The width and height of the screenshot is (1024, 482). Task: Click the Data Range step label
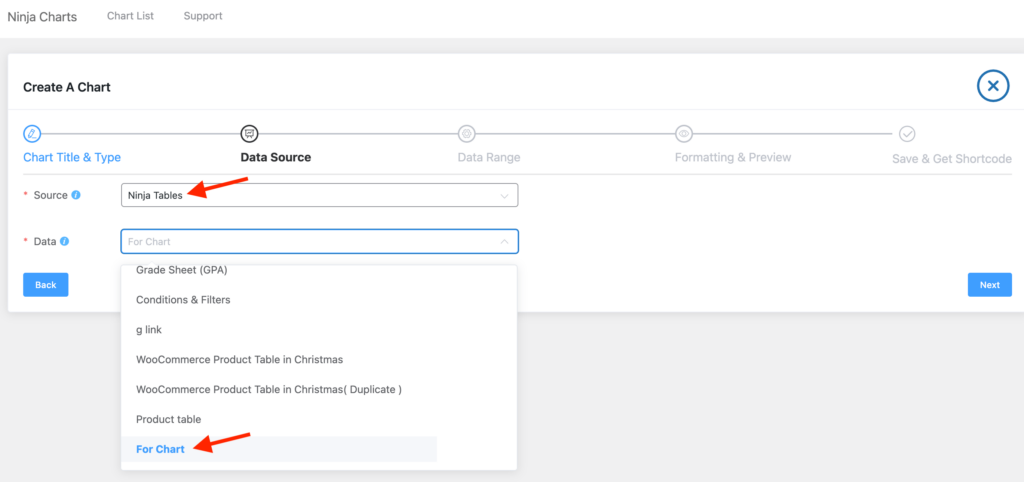pyautogui.click(x=489, y=157)
